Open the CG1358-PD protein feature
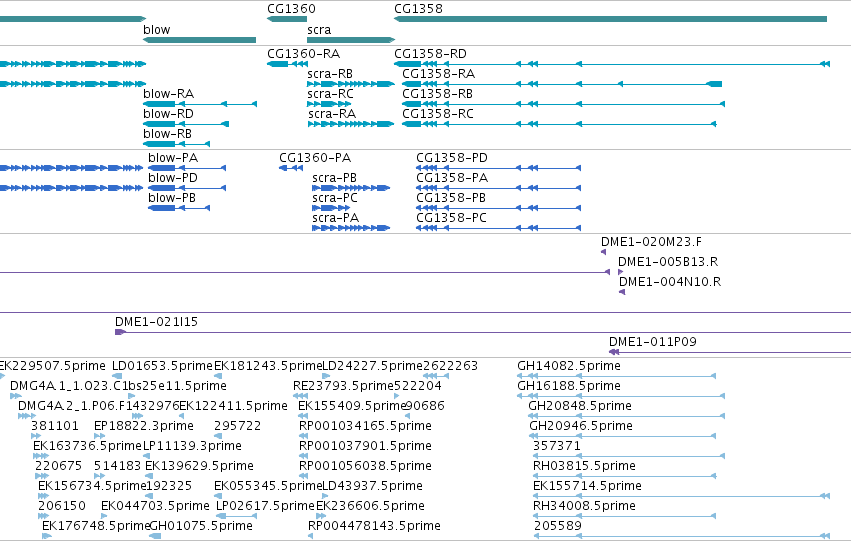 498,168
